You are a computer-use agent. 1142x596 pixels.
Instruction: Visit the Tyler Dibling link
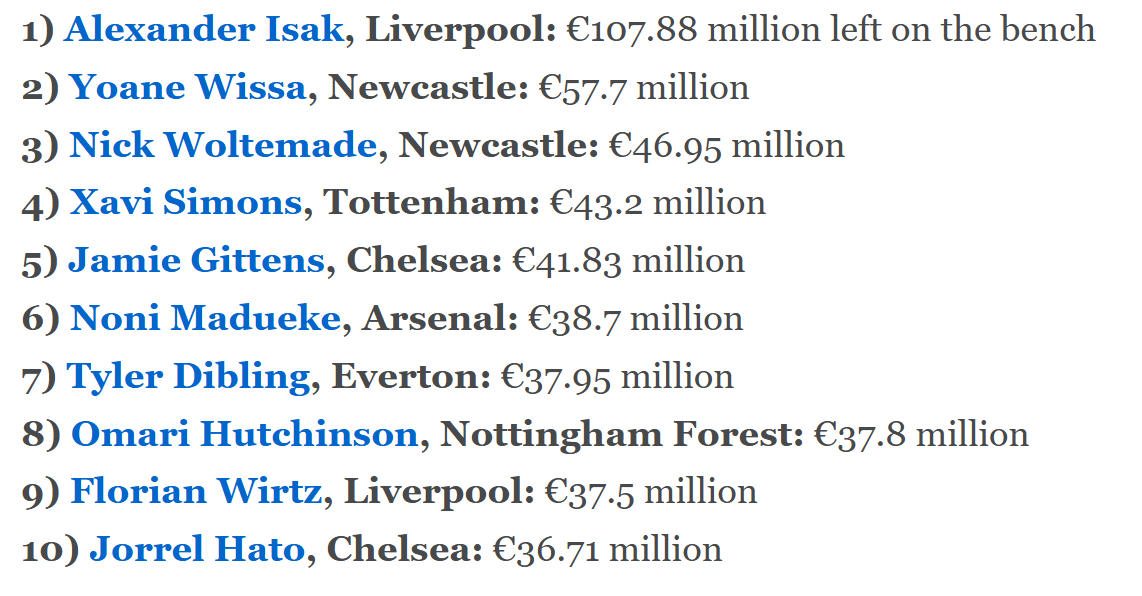coord(189,377)
